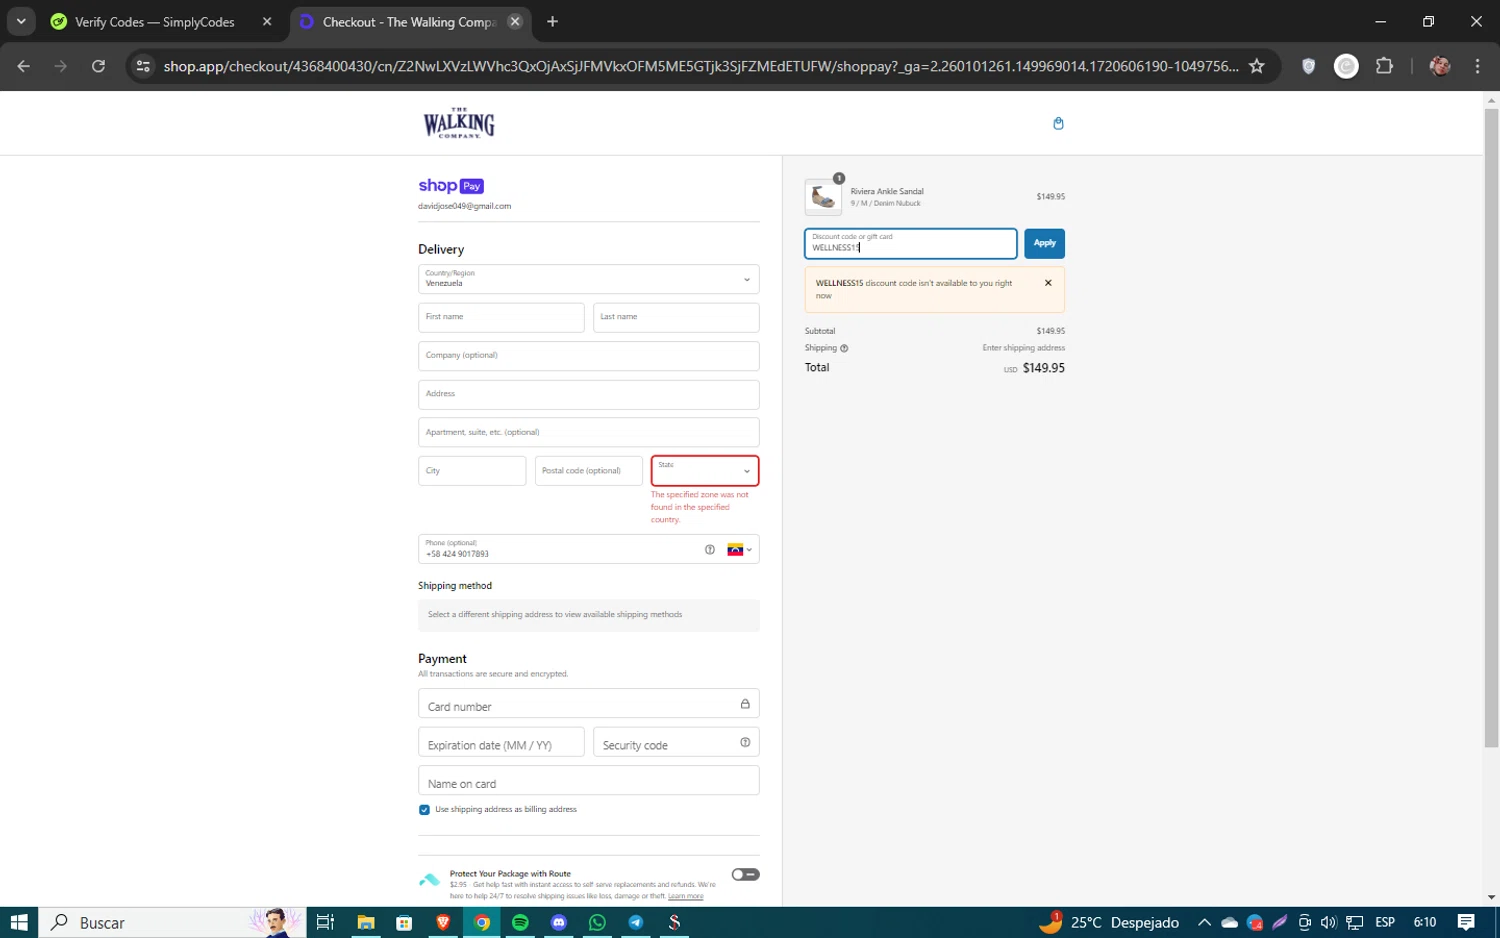Select the Checkout - The Walking Company tab

point(409,22)
